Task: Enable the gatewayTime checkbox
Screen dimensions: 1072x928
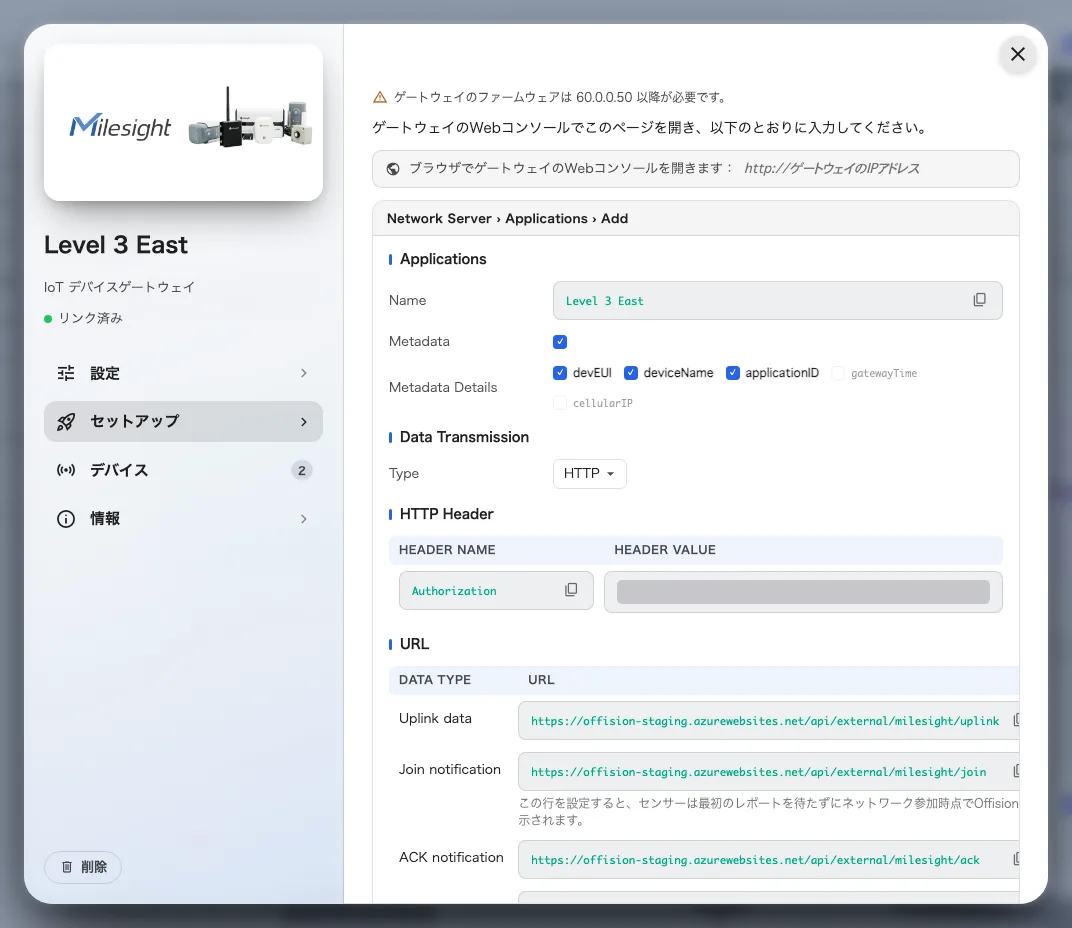Action: [x=838, y=373]
